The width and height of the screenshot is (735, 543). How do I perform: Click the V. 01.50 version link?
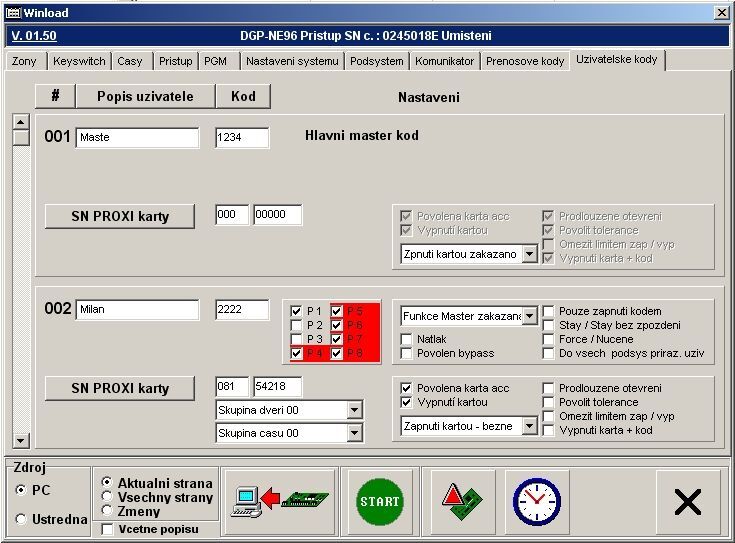(34, 36)
